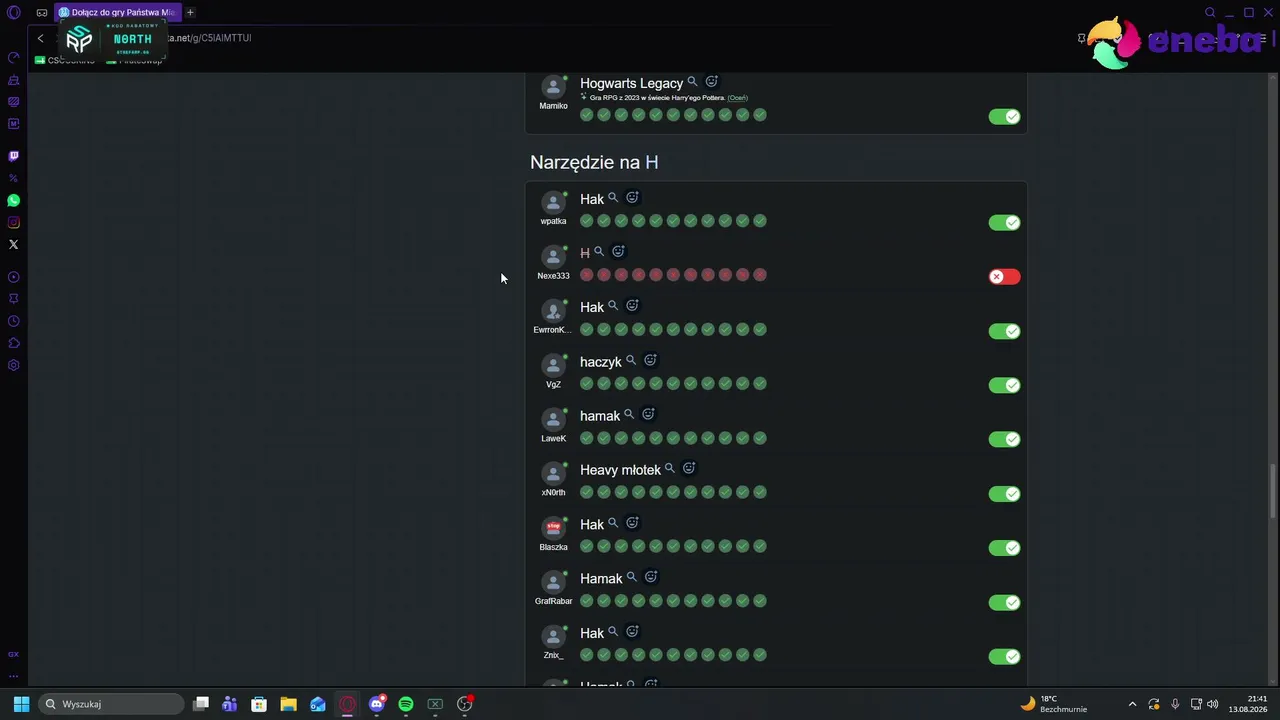Screen dimensions: 1280x720
Task: Open WhatsApp in the Opera sidebar
Action: 14,200
